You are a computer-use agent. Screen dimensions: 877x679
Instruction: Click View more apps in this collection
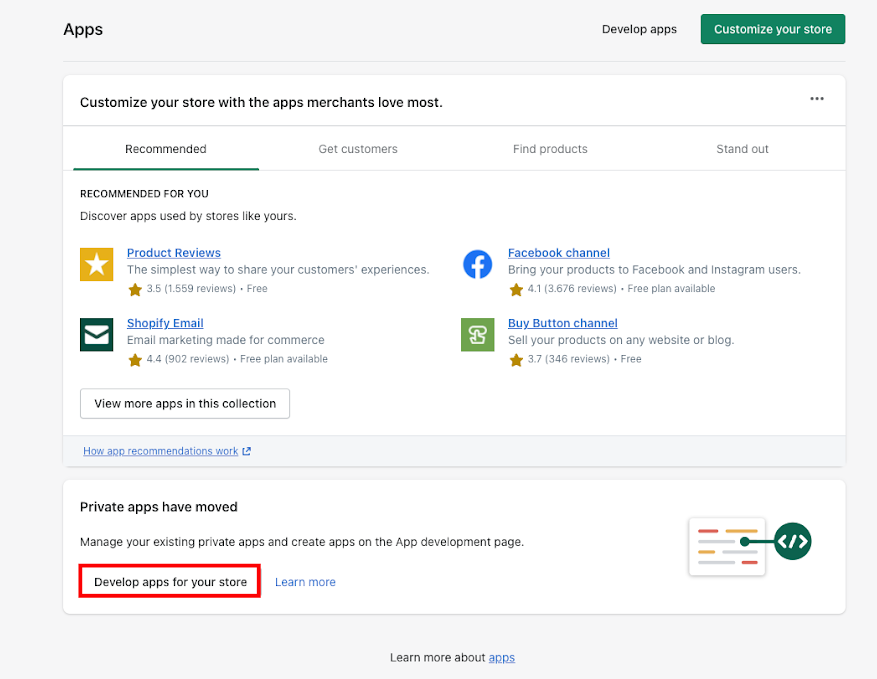click(x=184, y=403)
